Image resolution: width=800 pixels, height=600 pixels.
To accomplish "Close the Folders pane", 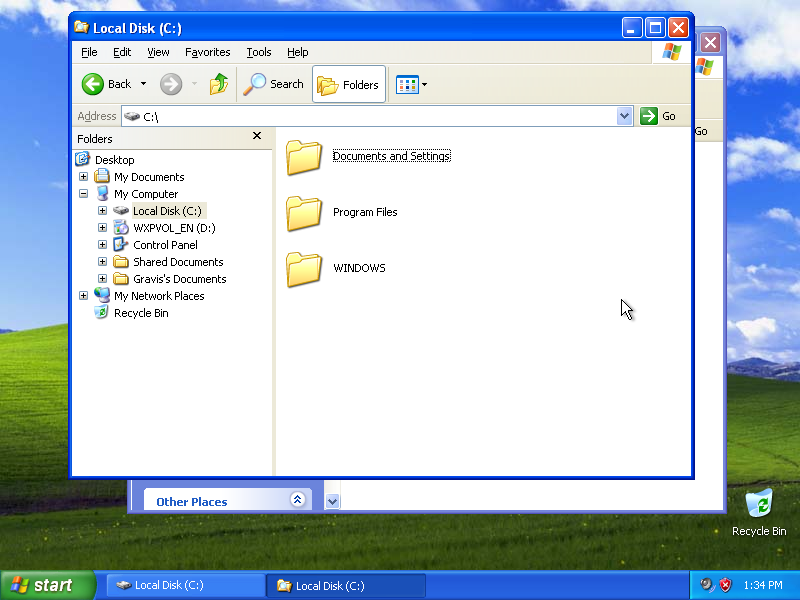I will (257, 136).
